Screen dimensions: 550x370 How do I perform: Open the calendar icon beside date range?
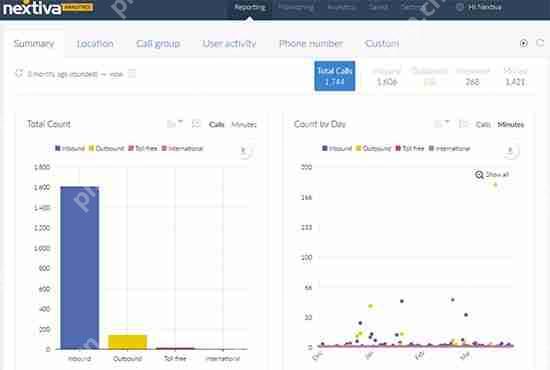[x=132, y=74]
